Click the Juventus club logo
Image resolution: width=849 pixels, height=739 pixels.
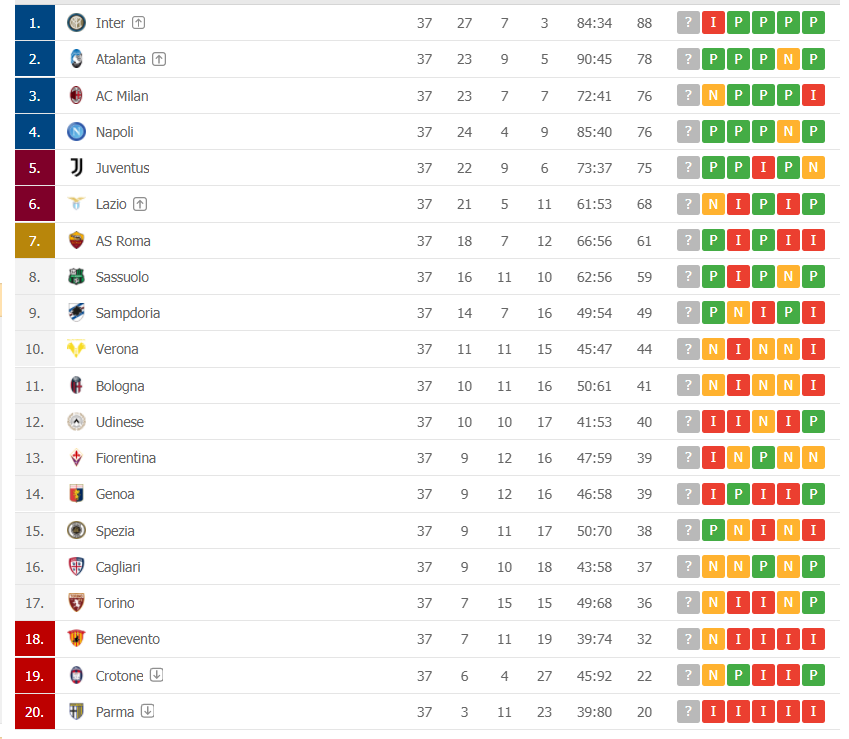pos(76,168)
